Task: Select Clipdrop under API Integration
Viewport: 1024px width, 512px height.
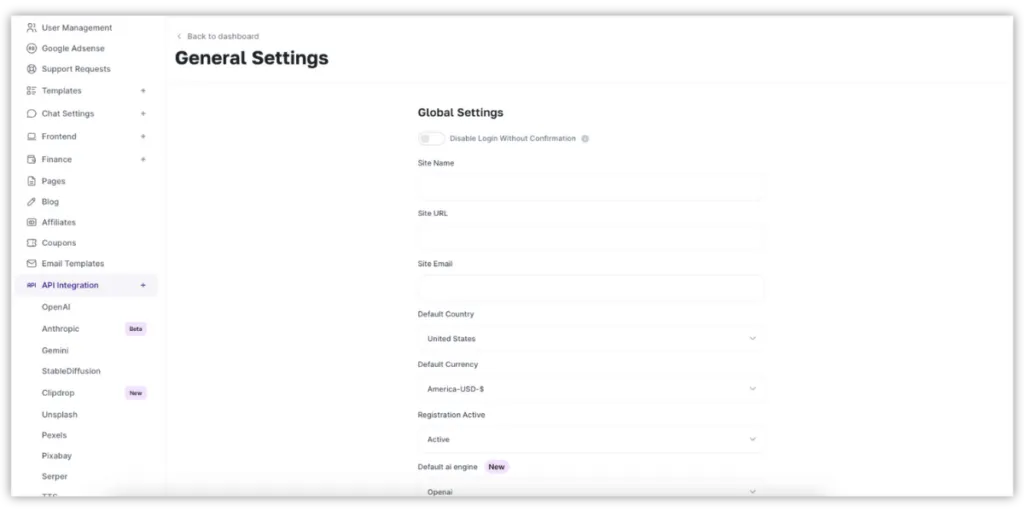Action: tap(58, 393)
